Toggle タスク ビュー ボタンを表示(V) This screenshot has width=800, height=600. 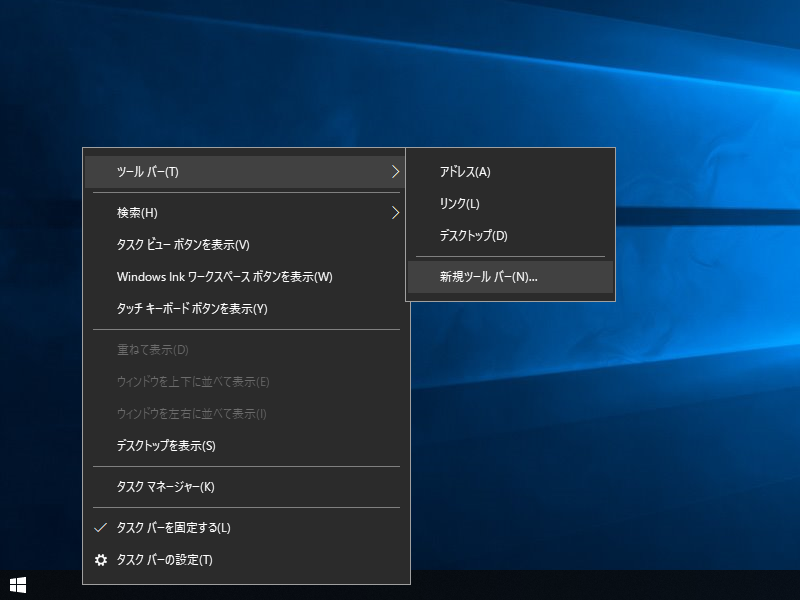tap(245, 245)
